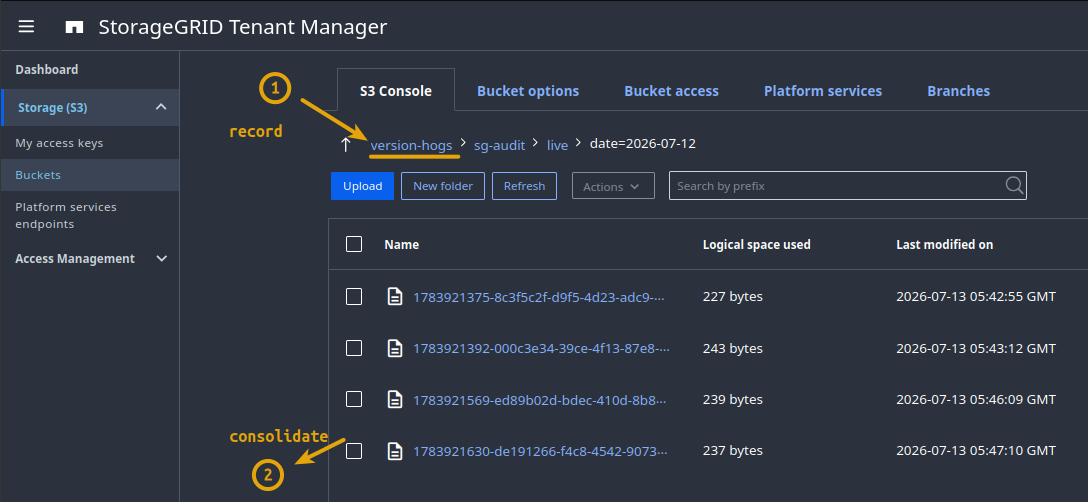
Task: Click the Name column header
Action: pyautogui.click(x=401, y=244)
